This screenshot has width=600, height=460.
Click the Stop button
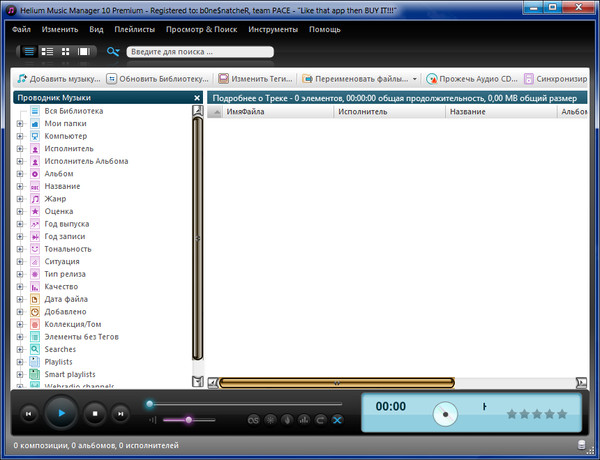point(95,414)
